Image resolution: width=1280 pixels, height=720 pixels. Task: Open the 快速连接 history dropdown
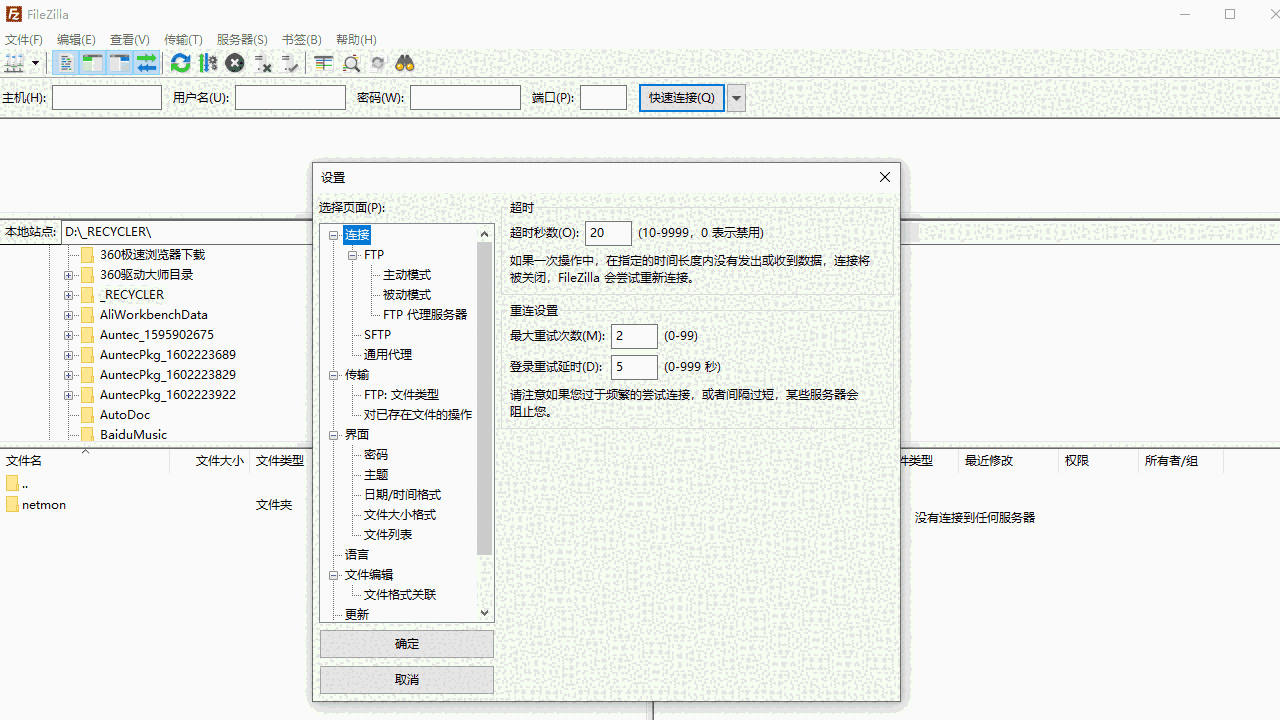(x=735, y=97)
